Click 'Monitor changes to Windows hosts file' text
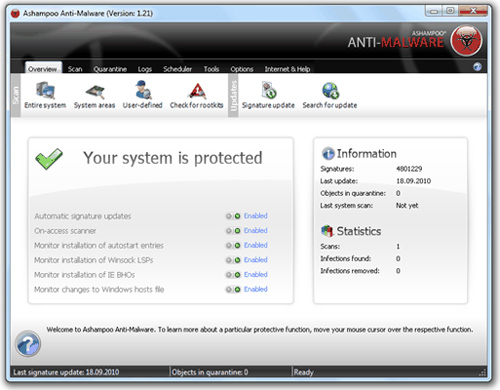Image resolution: width=500 pixels, height=390 pixels. click(x=99, y=289)
